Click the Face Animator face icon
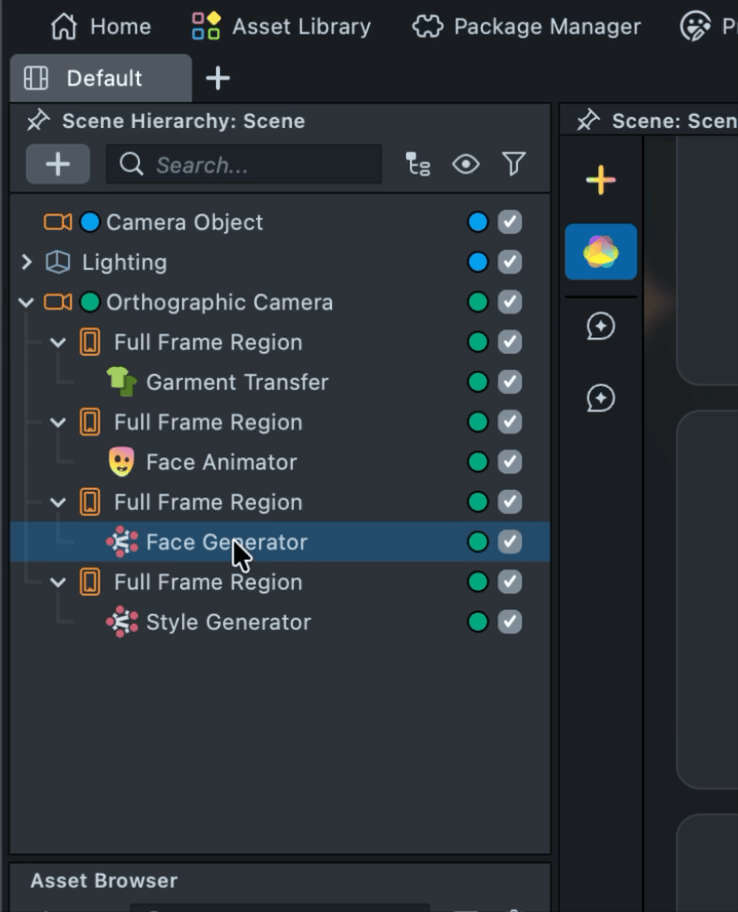The height and width of the screenshot is (912, 738). [x=121, y=462]
